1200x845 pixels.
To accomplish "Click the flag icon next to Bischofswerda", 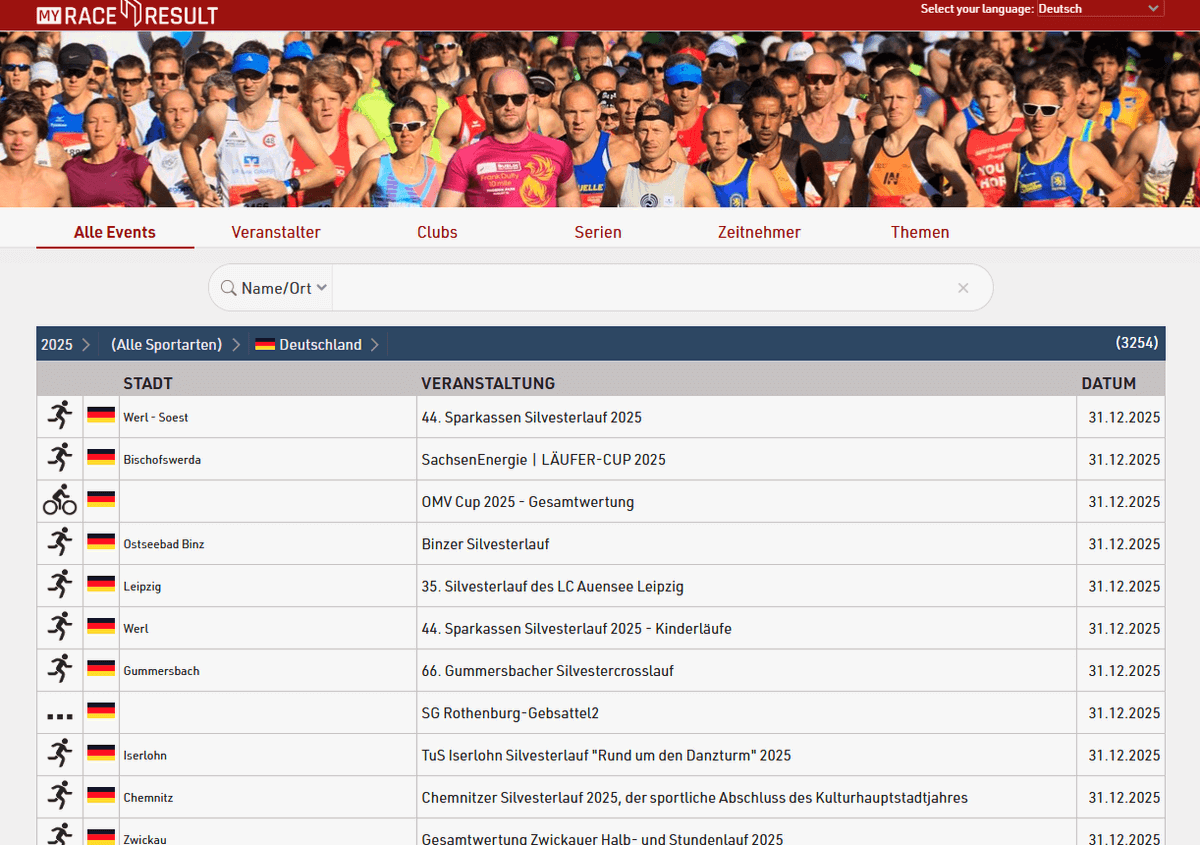I will (100, 458).
